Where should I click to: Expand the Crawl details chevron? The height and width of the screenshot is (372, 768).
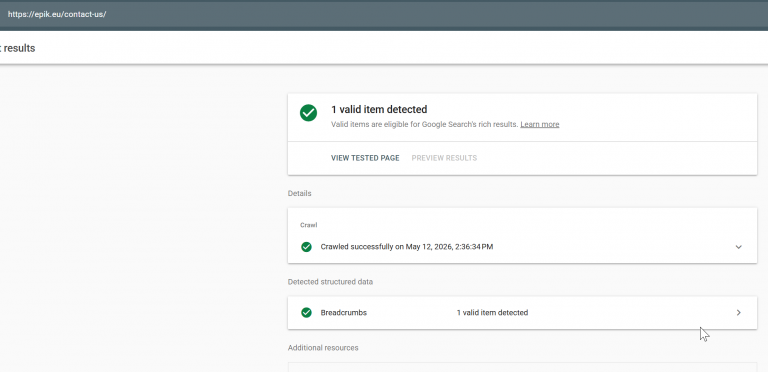point(739,247)
